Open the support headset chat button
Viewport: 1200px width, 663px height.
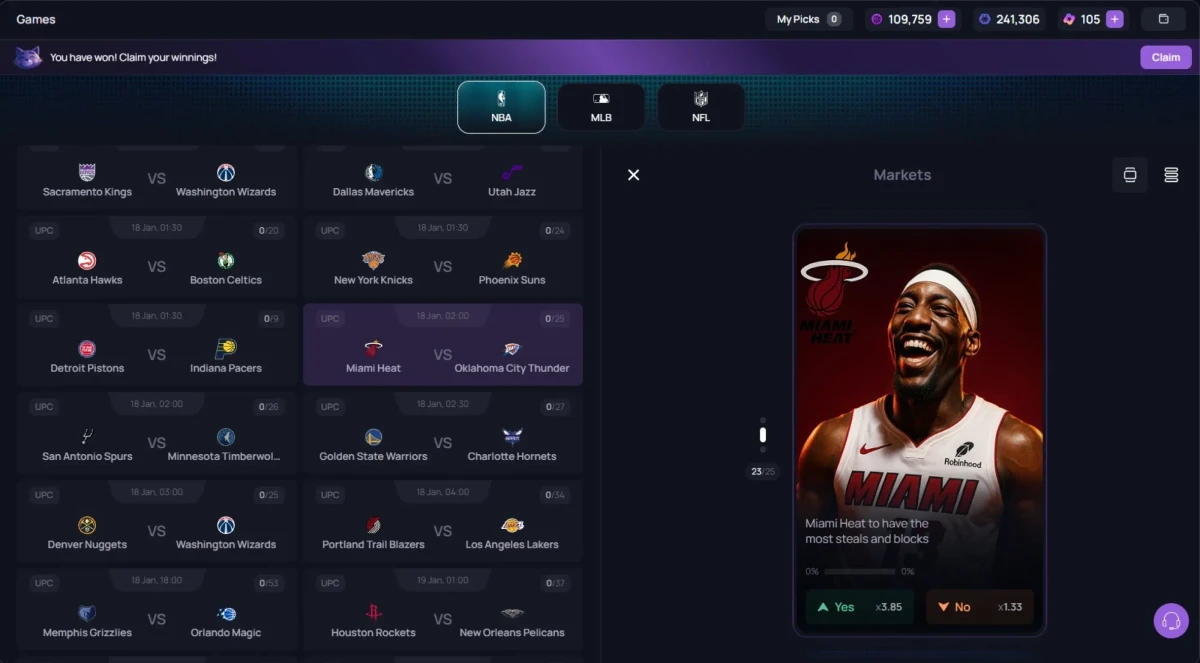click(1171, 620)
